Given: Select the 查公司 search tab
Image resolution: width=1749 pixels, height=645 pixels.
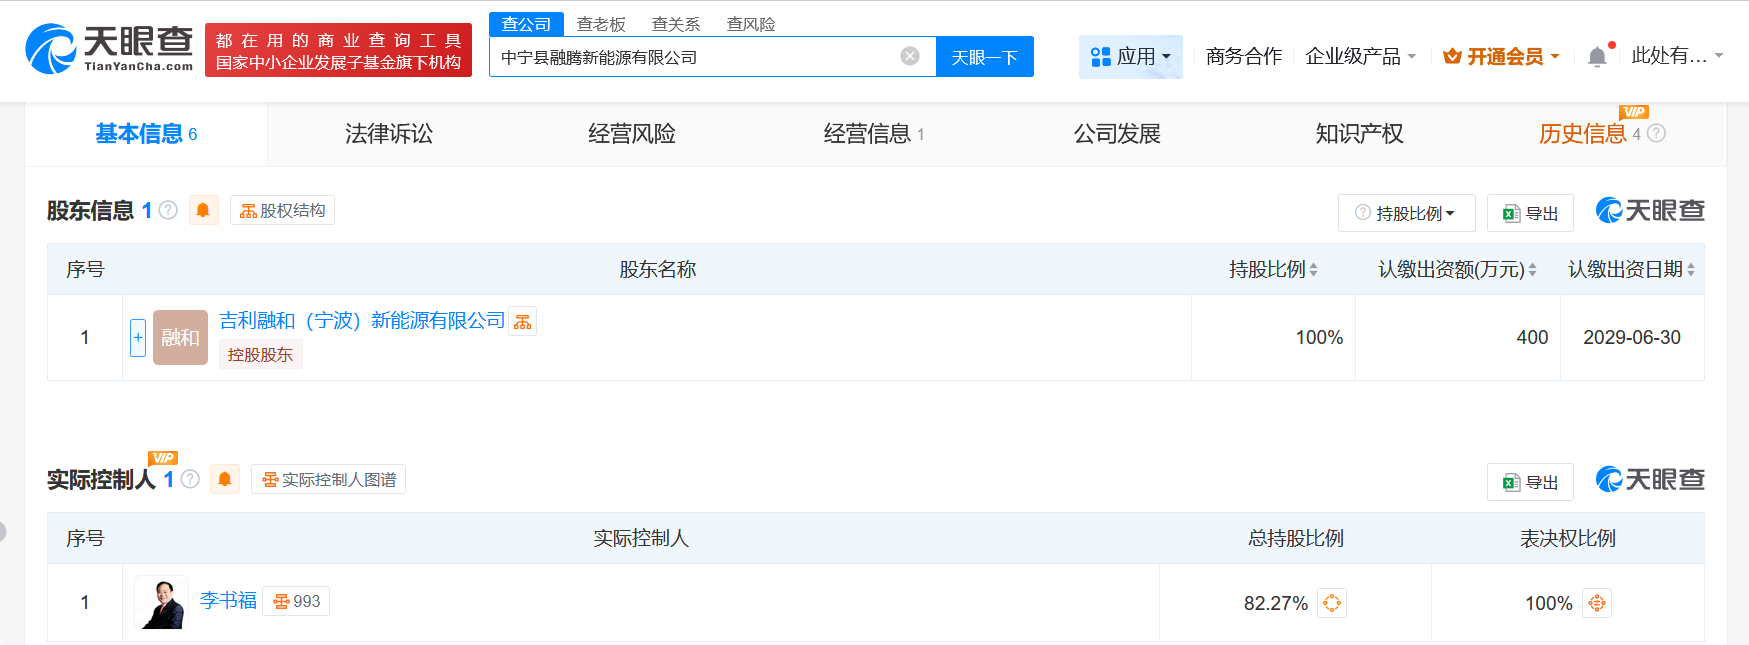Looking at the screenshot, I should point(526,24).
